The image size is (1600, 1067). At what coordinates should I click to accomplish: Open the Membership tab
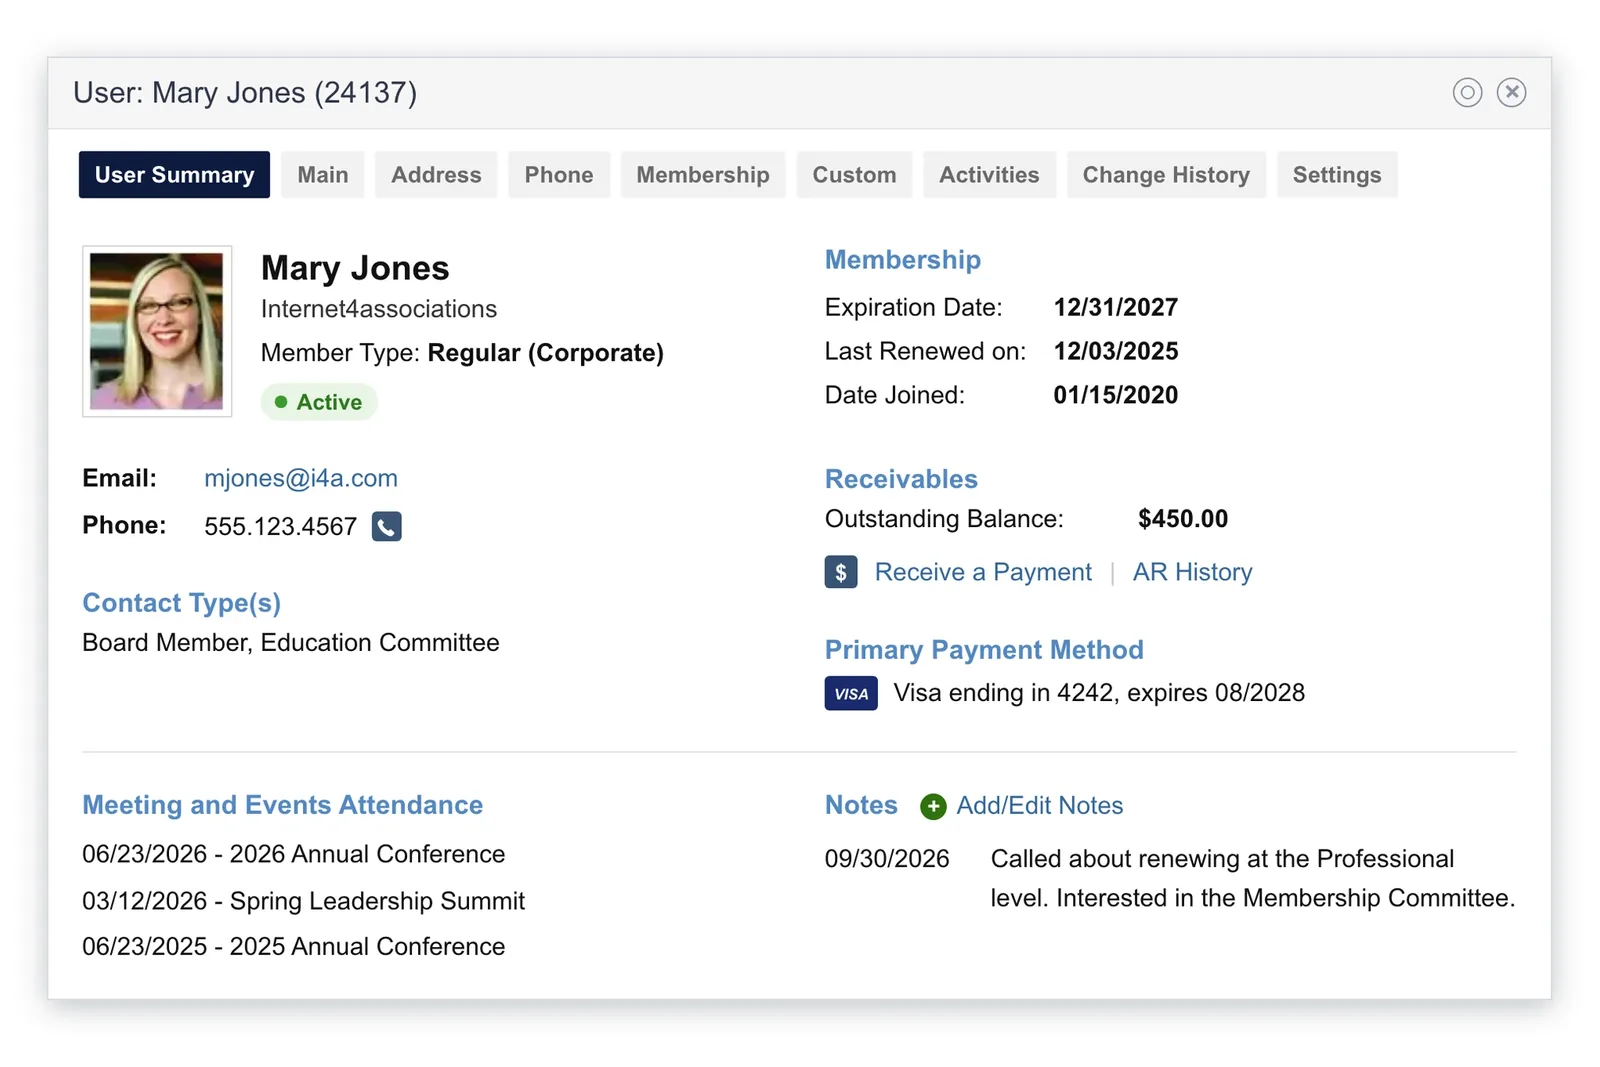point(703,175)
